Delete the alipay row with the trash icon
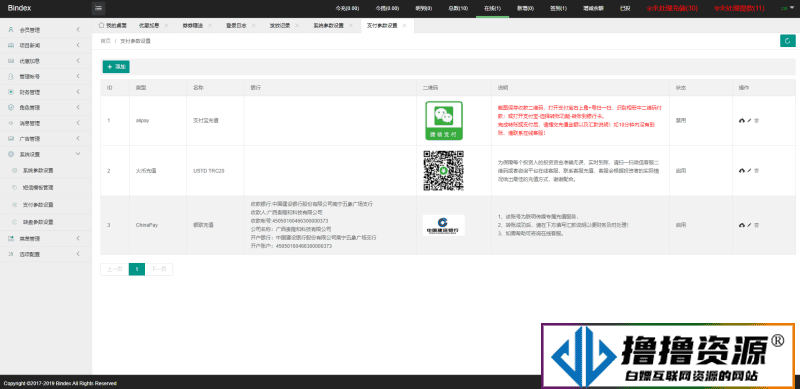The width and height of the screenshot is (800, 389). 757,120
